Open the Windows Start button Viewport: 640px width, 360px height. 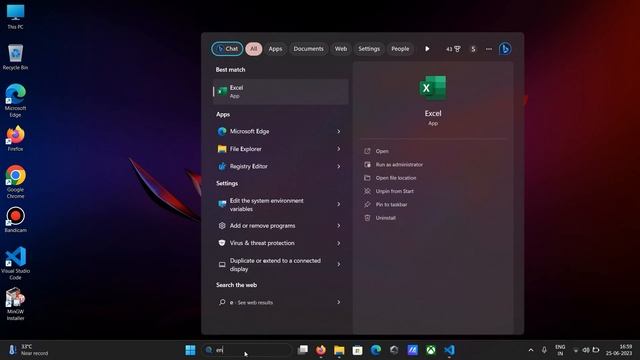(x=190, y=350)
